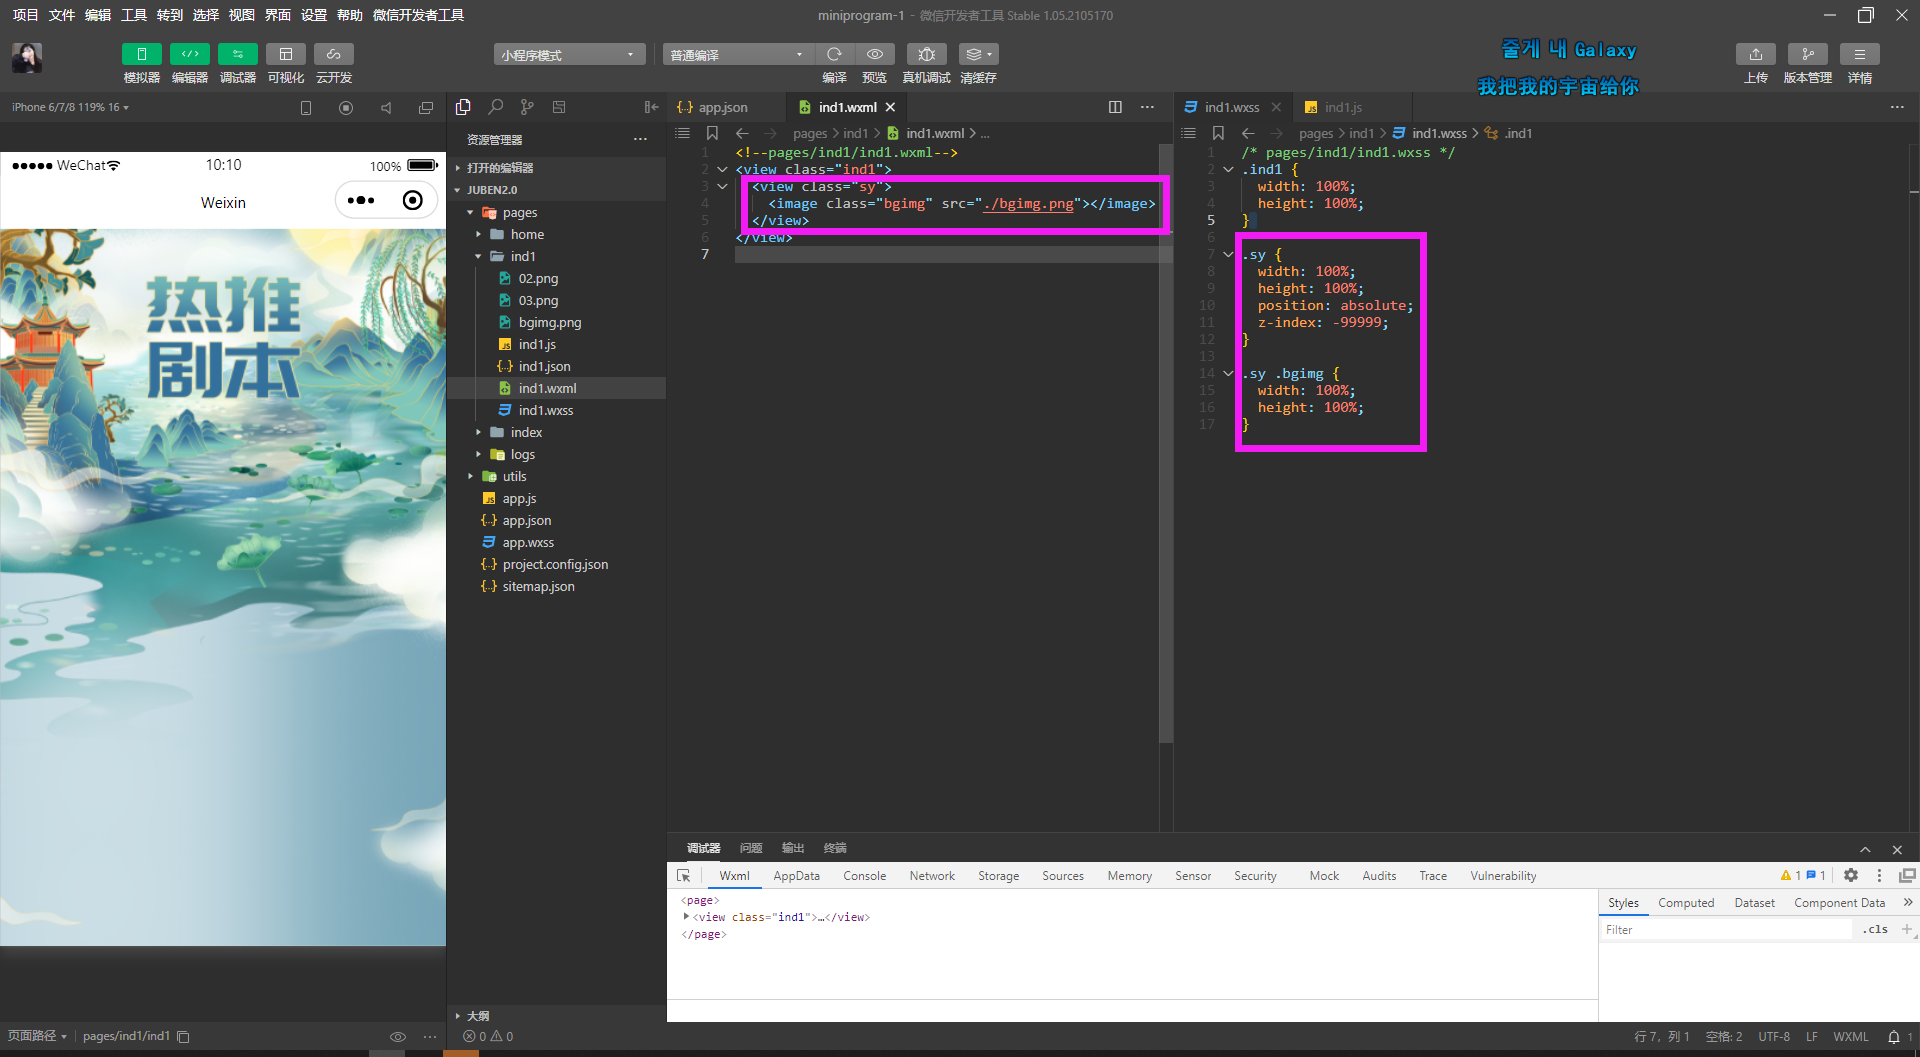
Task: Fold the .sy CSS rule
Action: click(1229, 254)
